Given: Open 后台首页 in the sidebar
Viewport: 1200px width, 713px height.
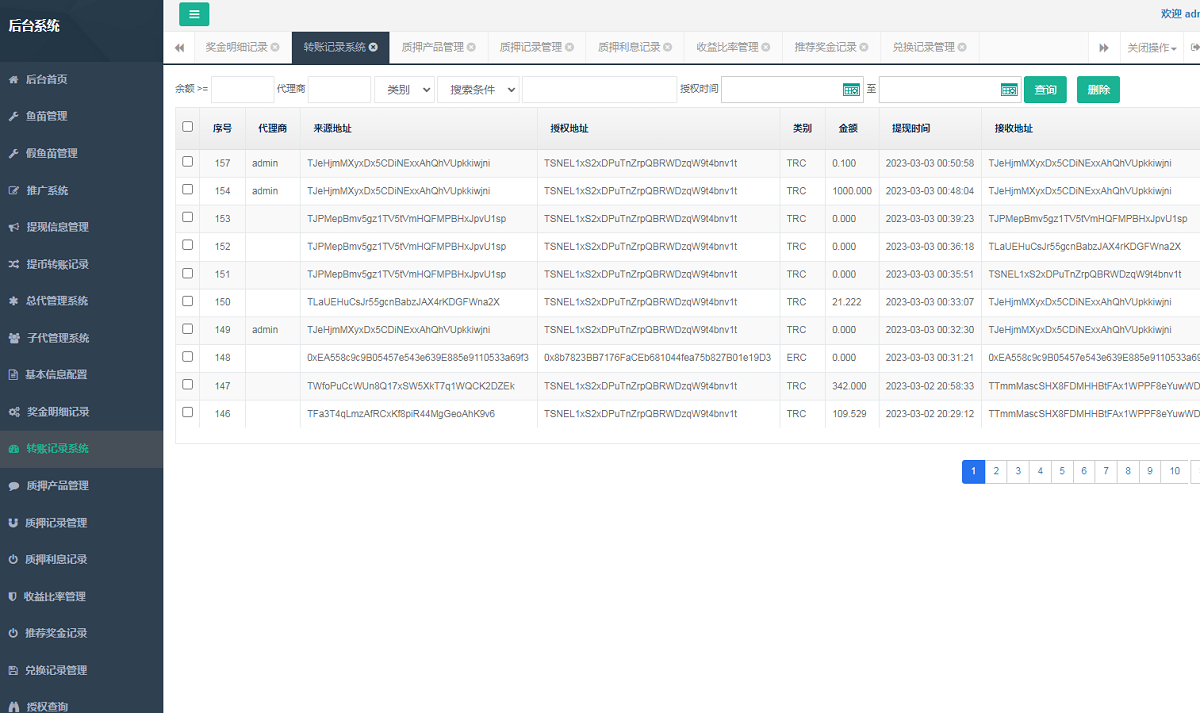Looking at the screenshot, I should pos(46,79).
